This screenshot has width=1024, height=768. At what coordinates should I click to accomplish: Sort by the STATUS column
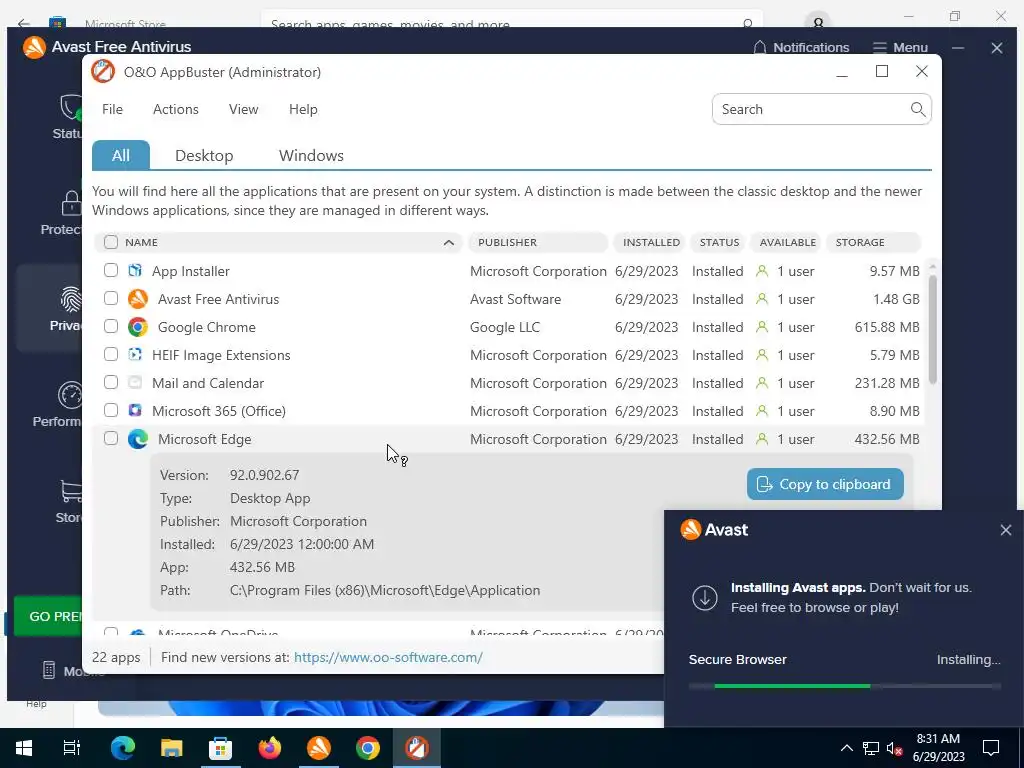click(x=718, y=242)
